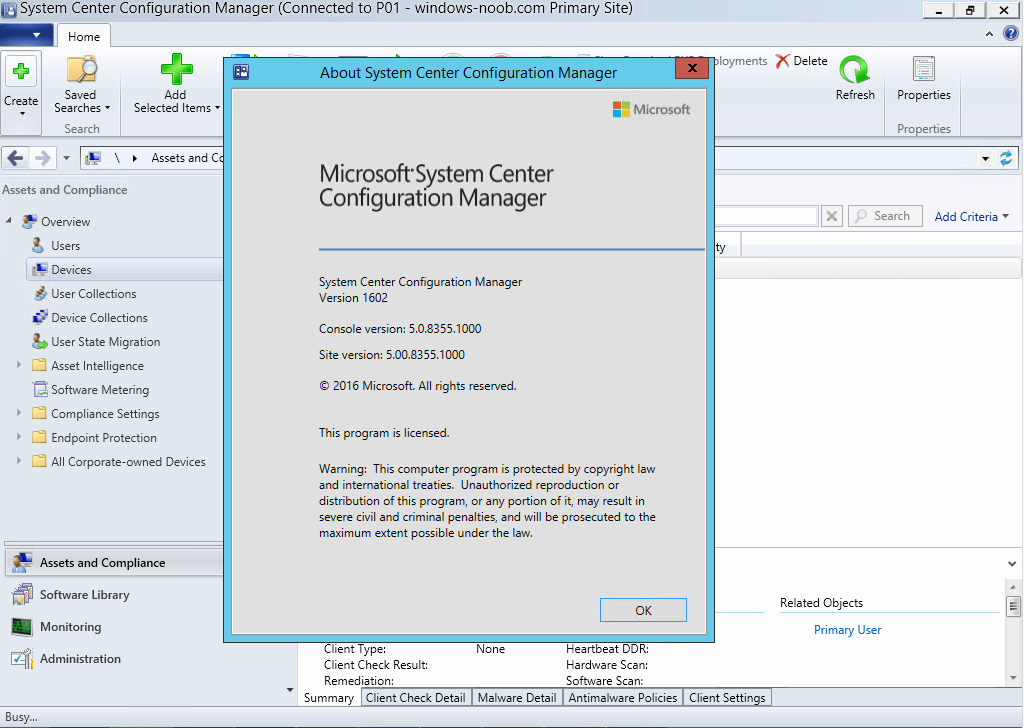Click the red Delete X icon
The width and height of the screenshot is (1024, 728).
pyautogui.click(x=782, y=61)
